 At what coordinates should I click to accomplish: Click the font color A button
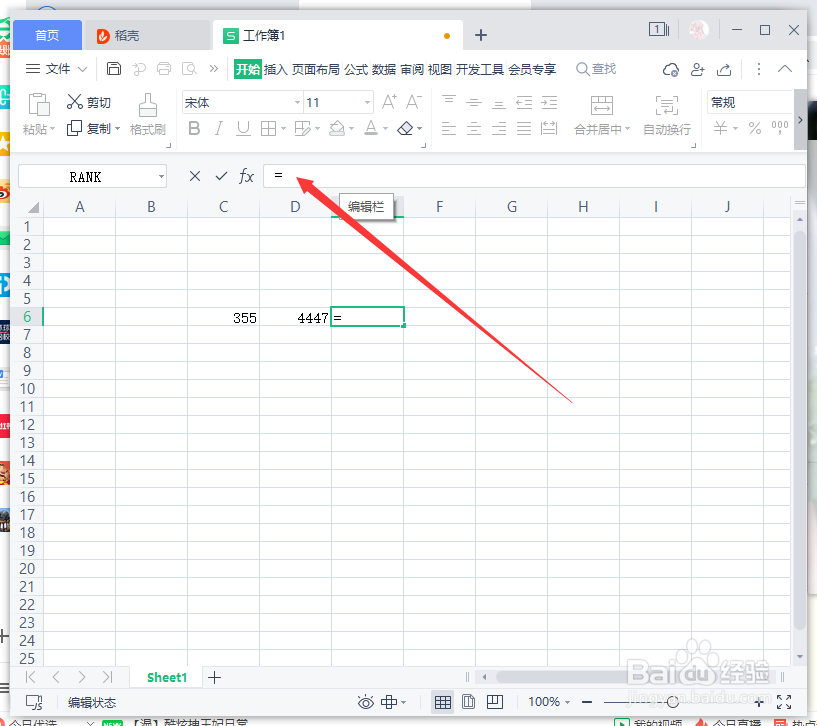[371, 128]
